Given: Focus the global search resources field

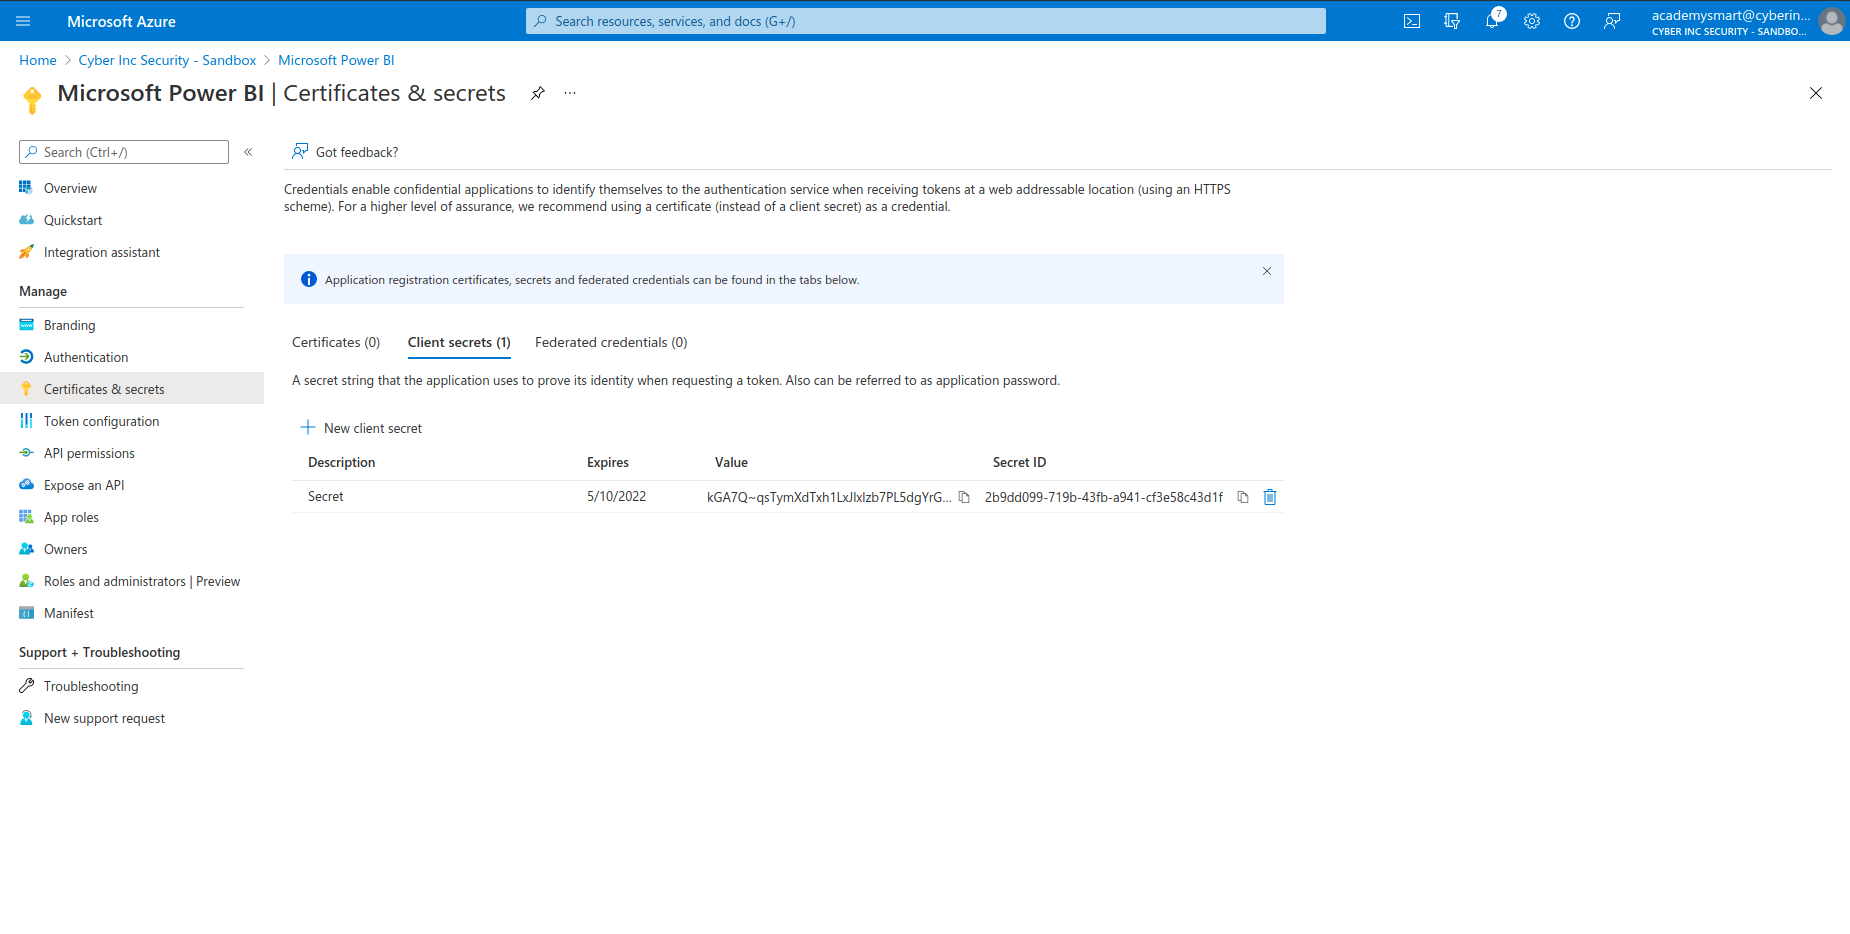Looking at the screenshot, I should pos(926,21).
